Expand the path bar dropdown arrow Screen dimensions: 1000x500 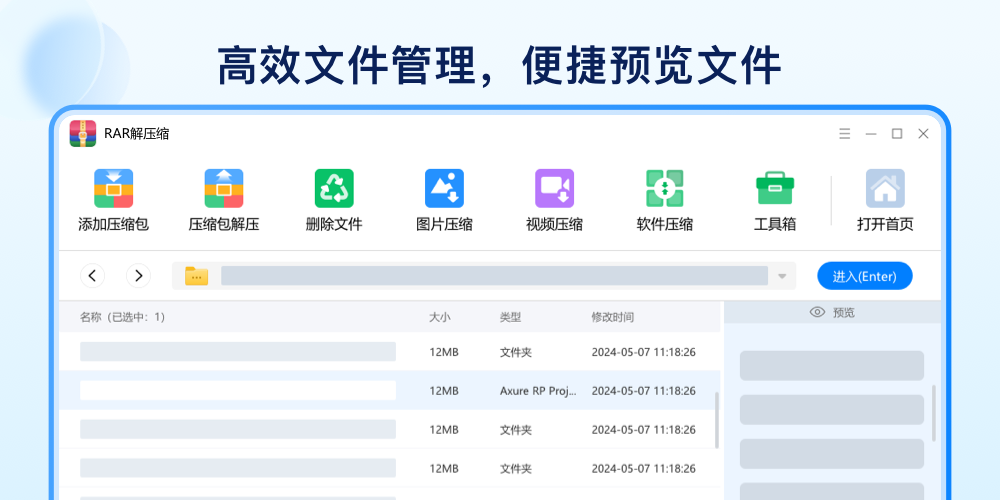[782, 276]
